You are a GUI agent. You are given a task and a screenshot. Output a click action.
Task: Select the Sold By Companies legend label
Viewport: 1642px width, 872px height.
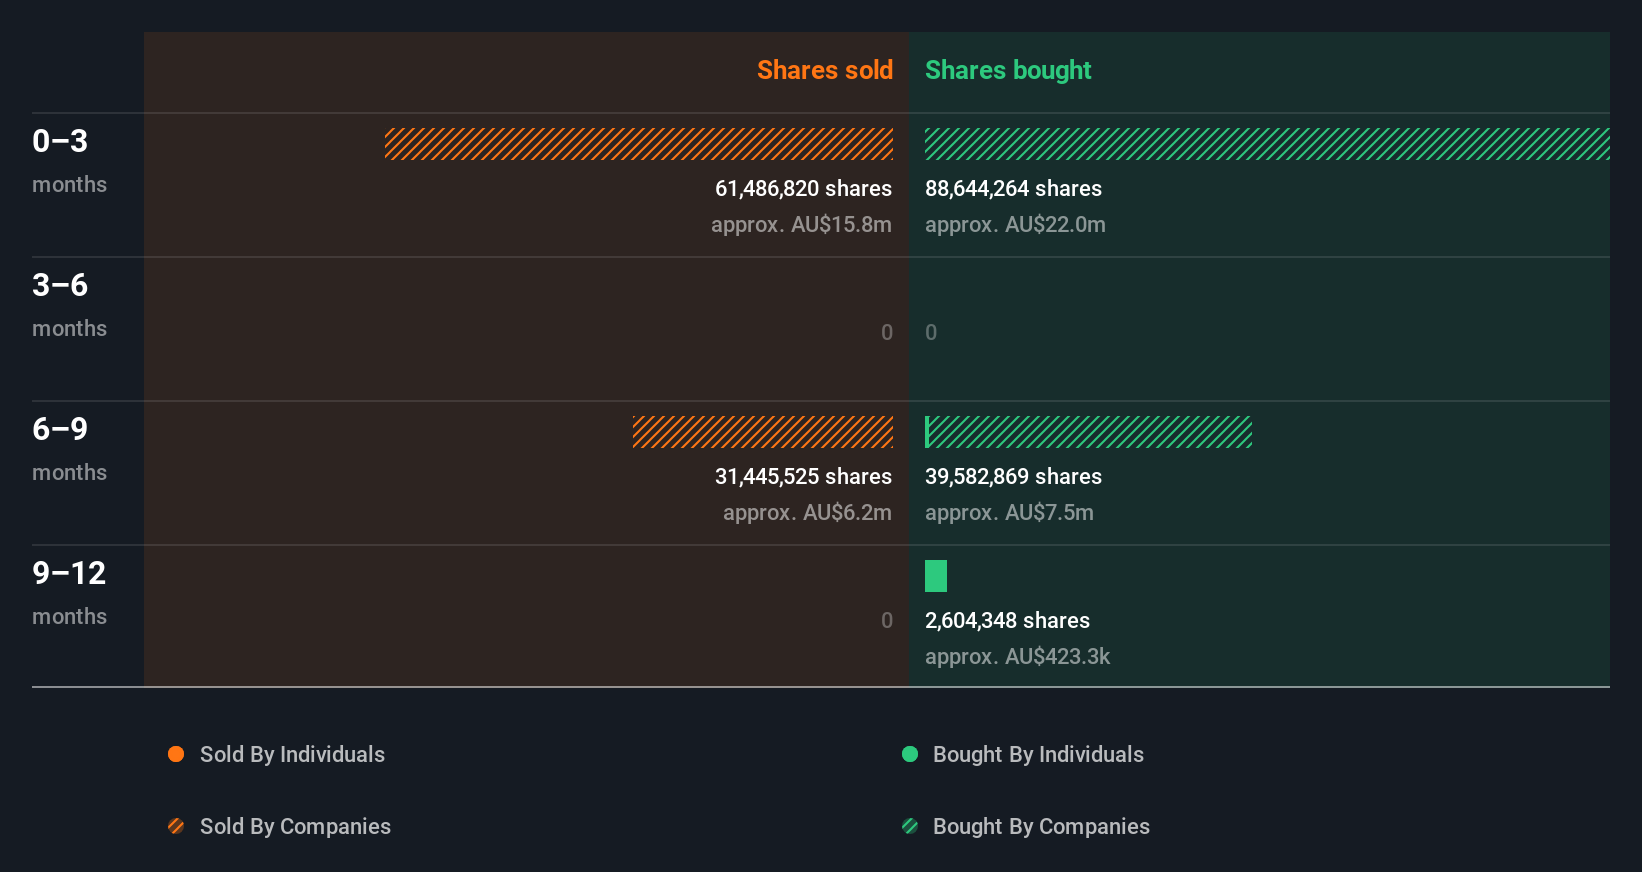(295, 827)
